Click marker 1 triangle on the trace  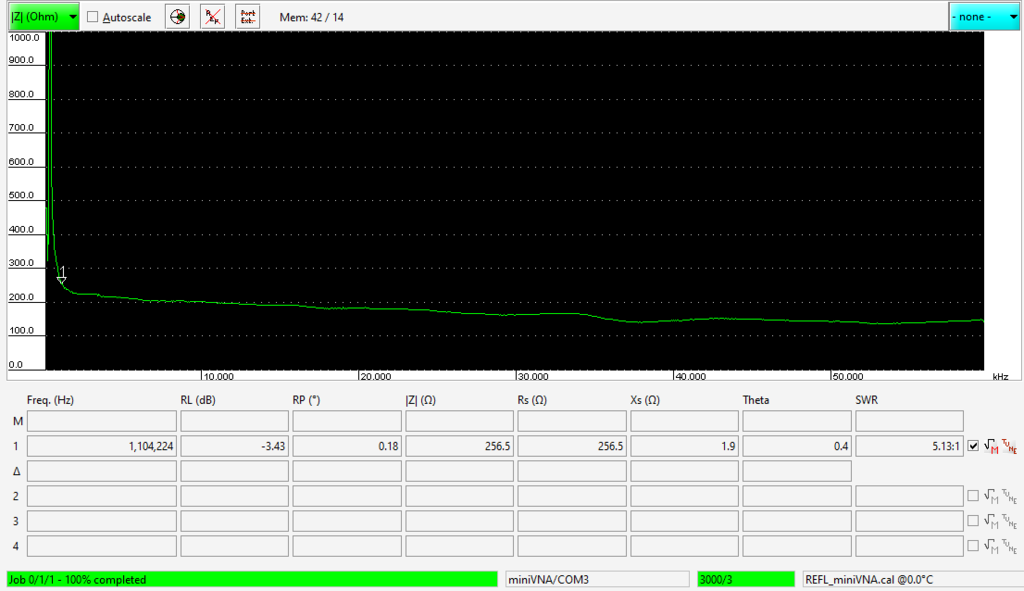click(x=61, y=280)
